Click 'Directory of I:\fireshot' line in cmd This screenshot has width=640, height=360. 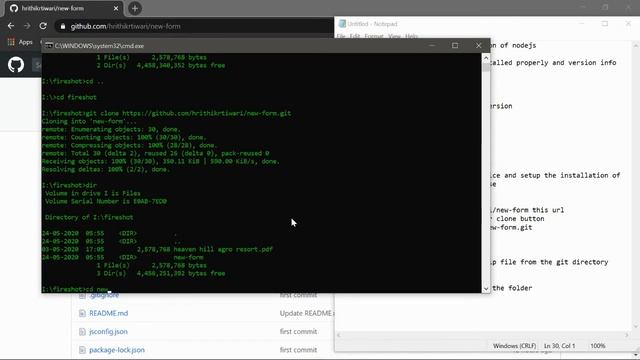pos(89,217)
